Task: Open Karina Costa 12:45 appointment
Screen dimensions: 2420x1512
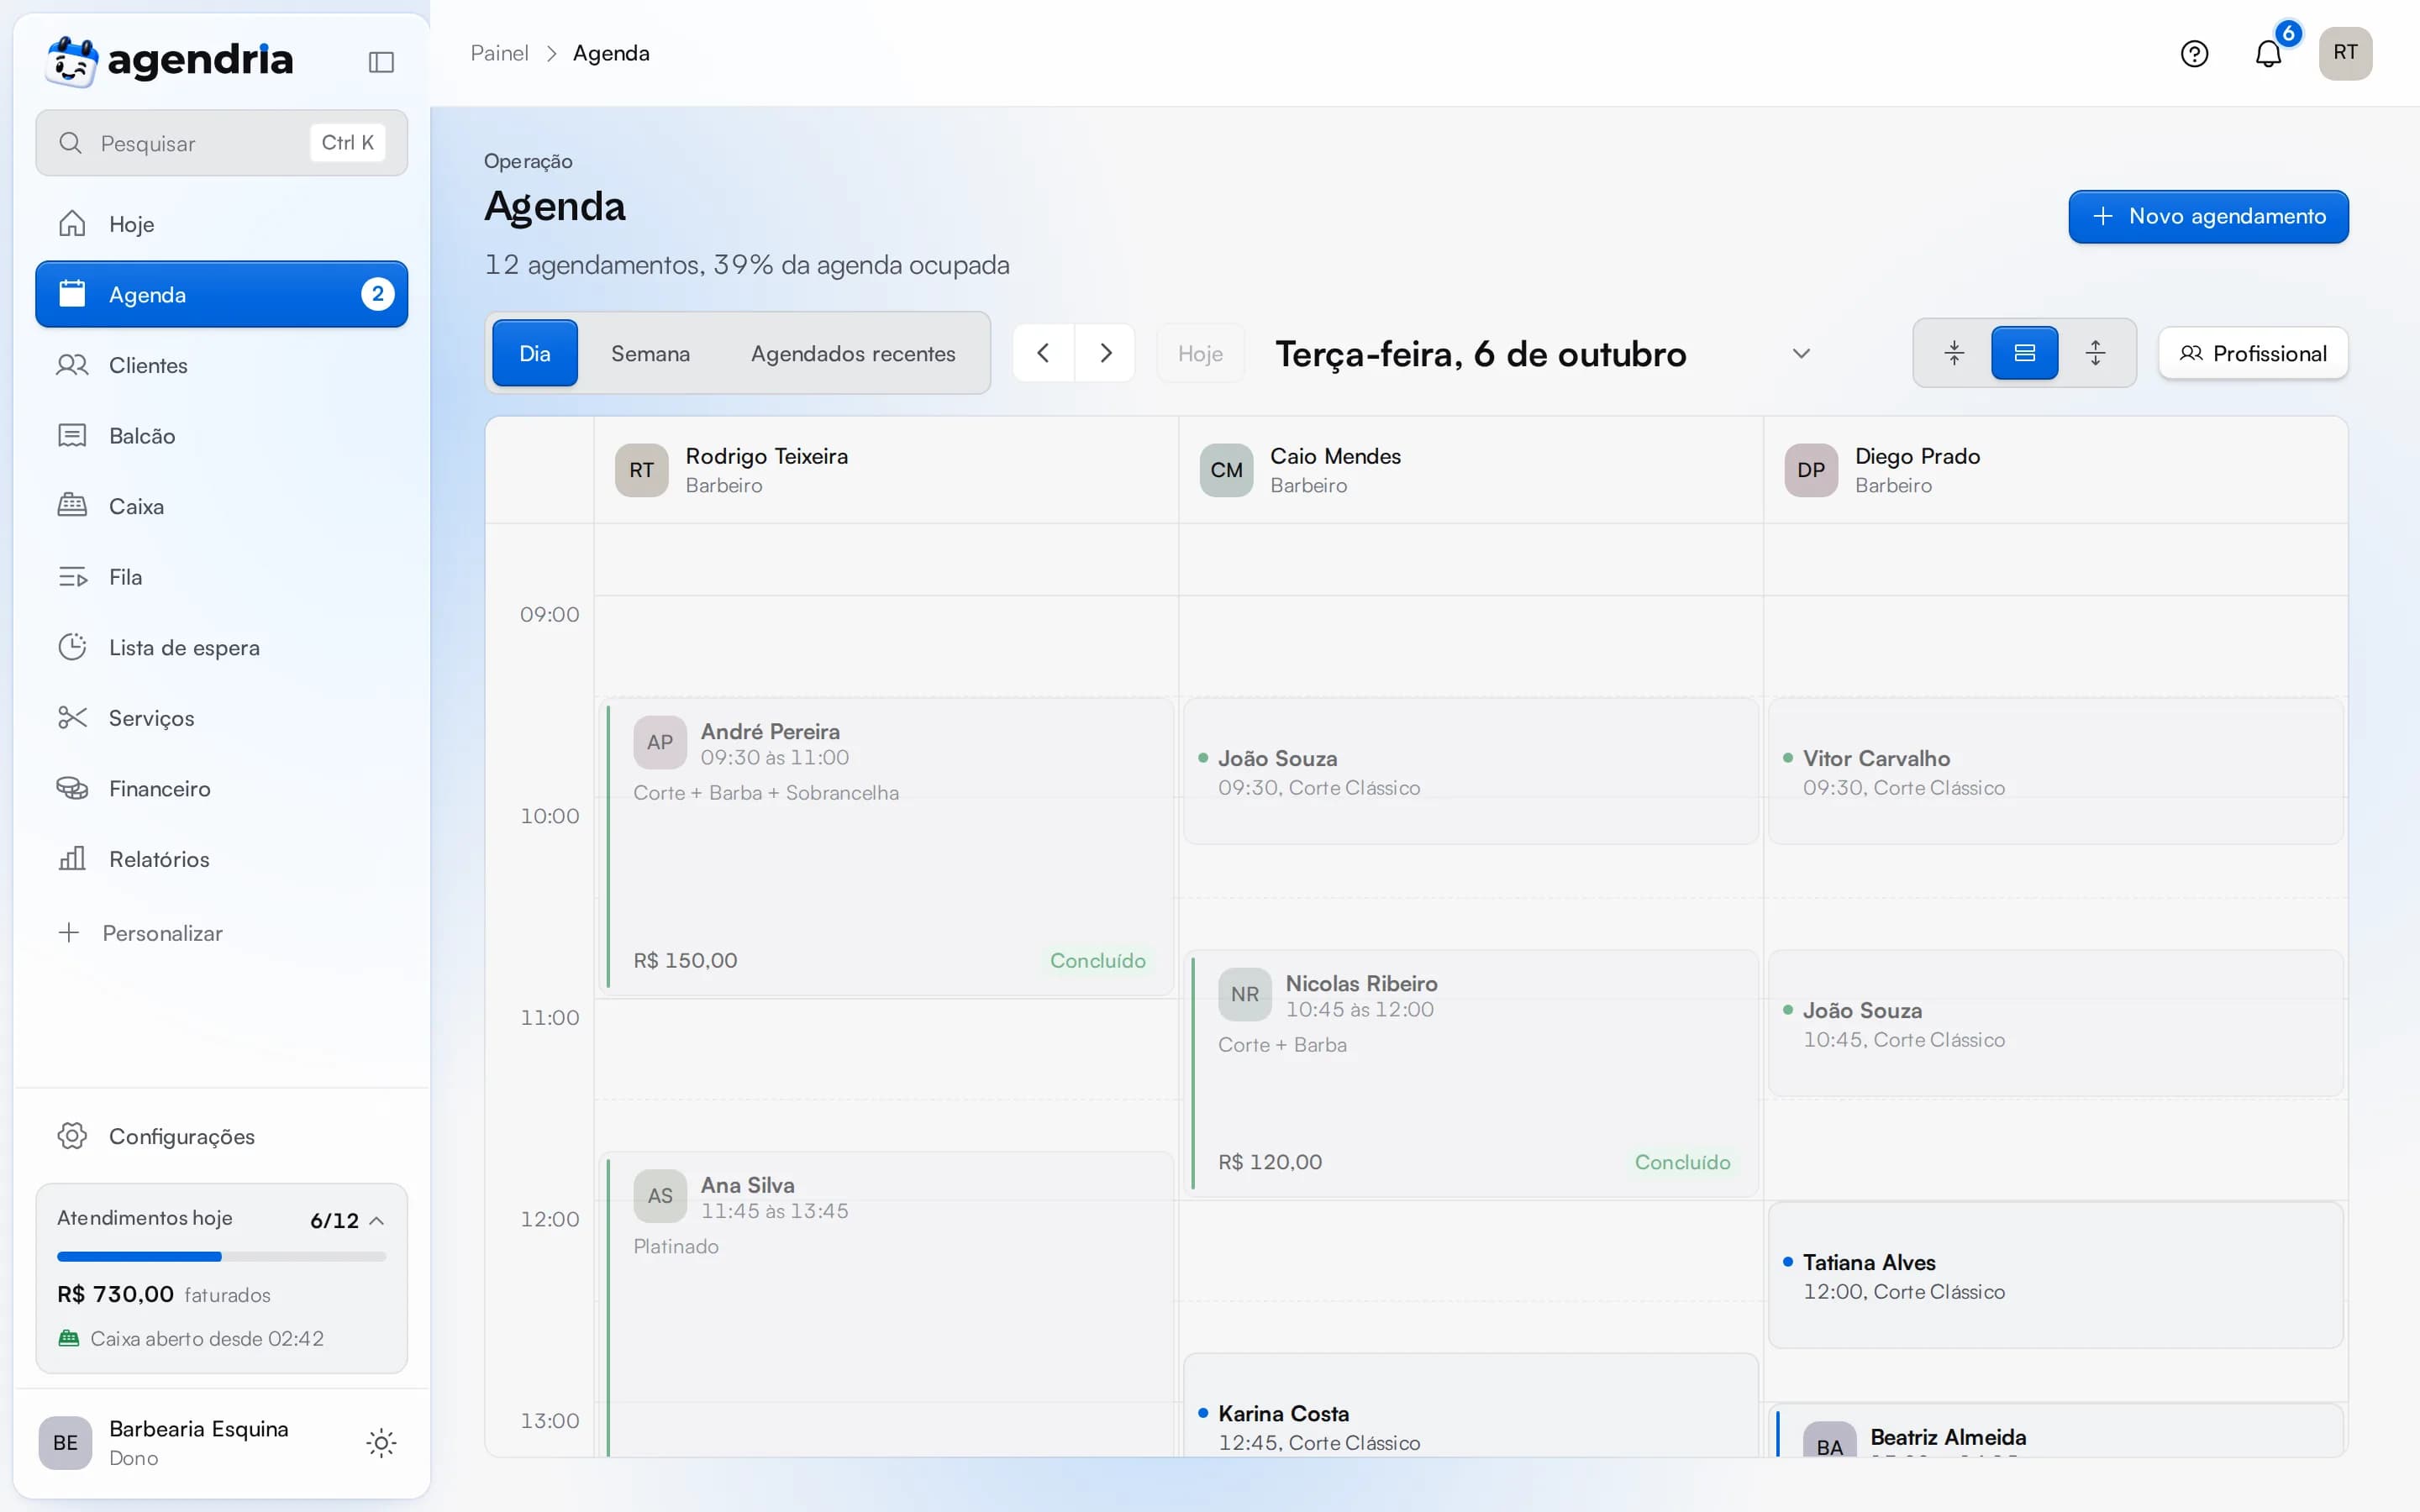Action: (x=1470, y=1405)
